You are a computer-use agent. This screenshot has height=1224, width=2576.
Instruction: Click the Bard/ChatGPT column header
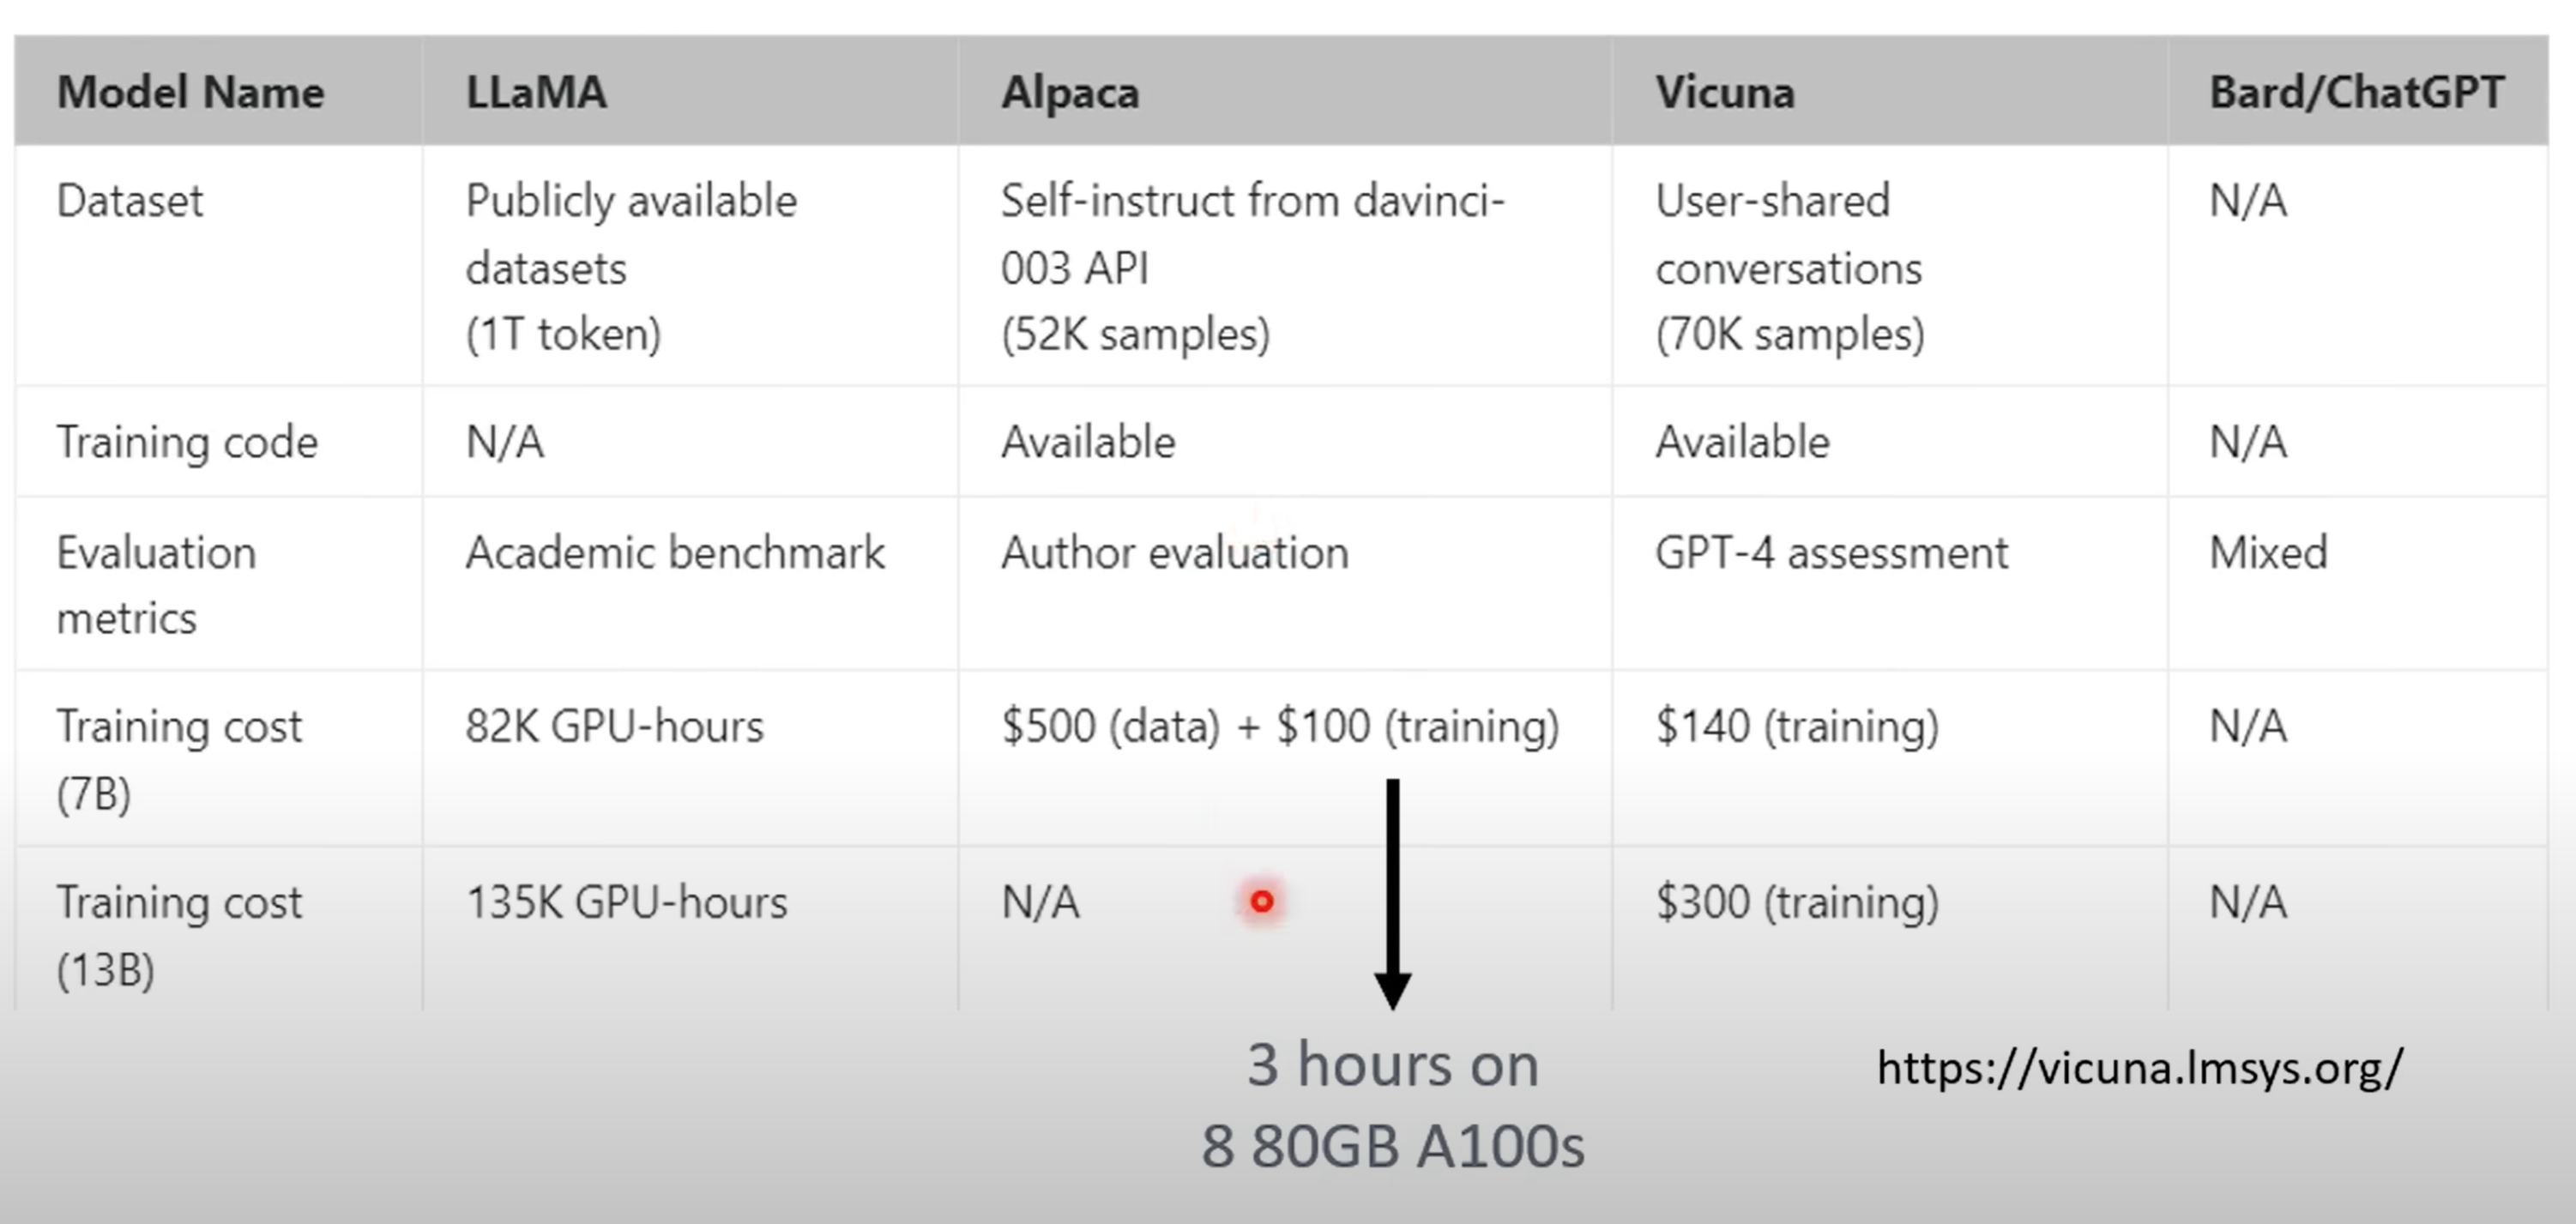click(x=2356, y=93)
